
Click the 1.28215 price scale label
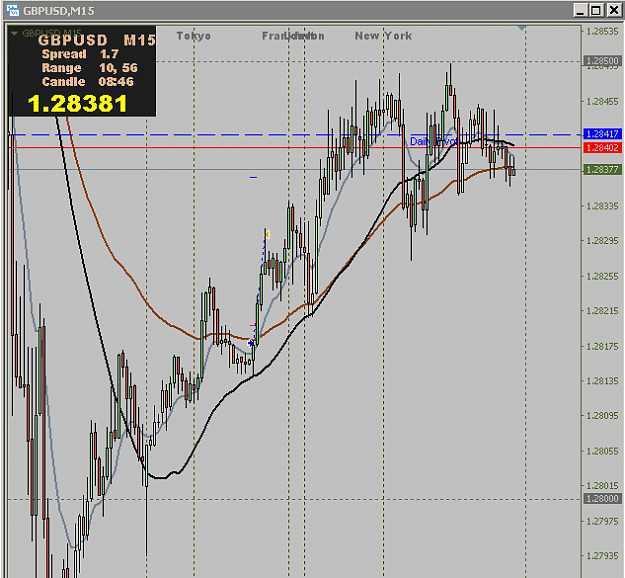pyautogui.click(x=603, y=311)
